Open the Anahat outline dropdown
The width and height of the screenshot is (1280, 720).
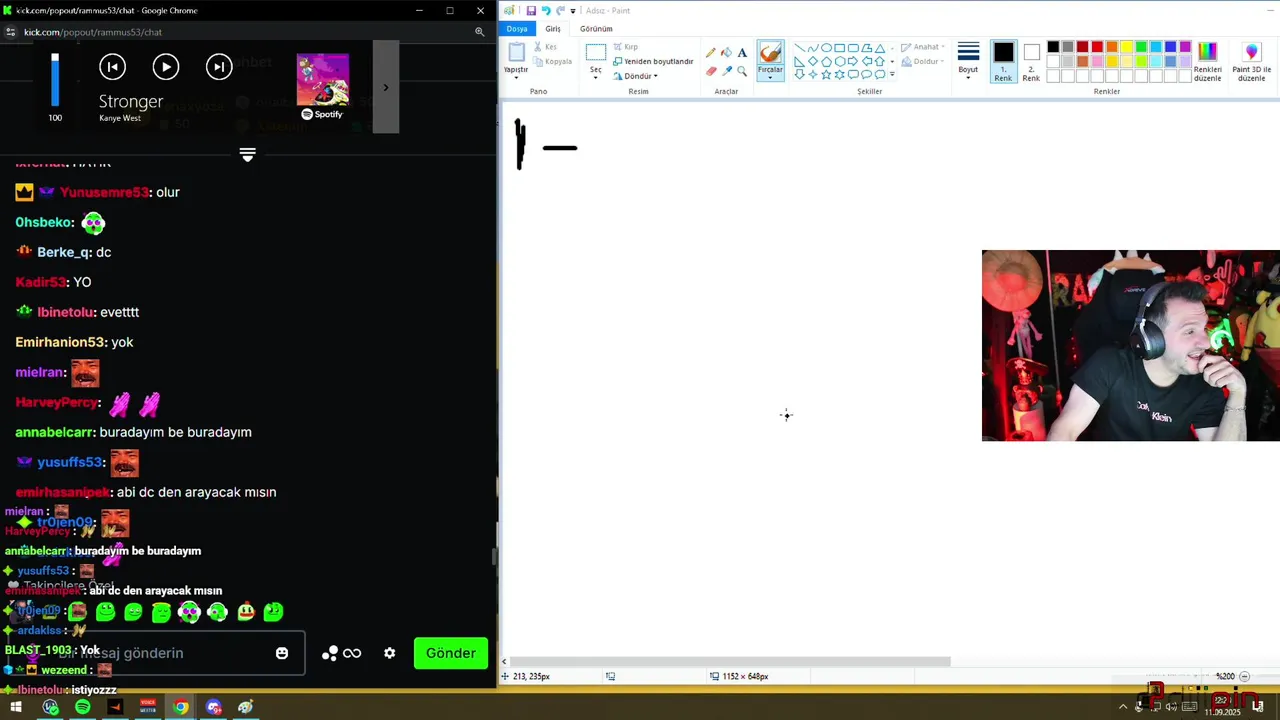point(922,47)
